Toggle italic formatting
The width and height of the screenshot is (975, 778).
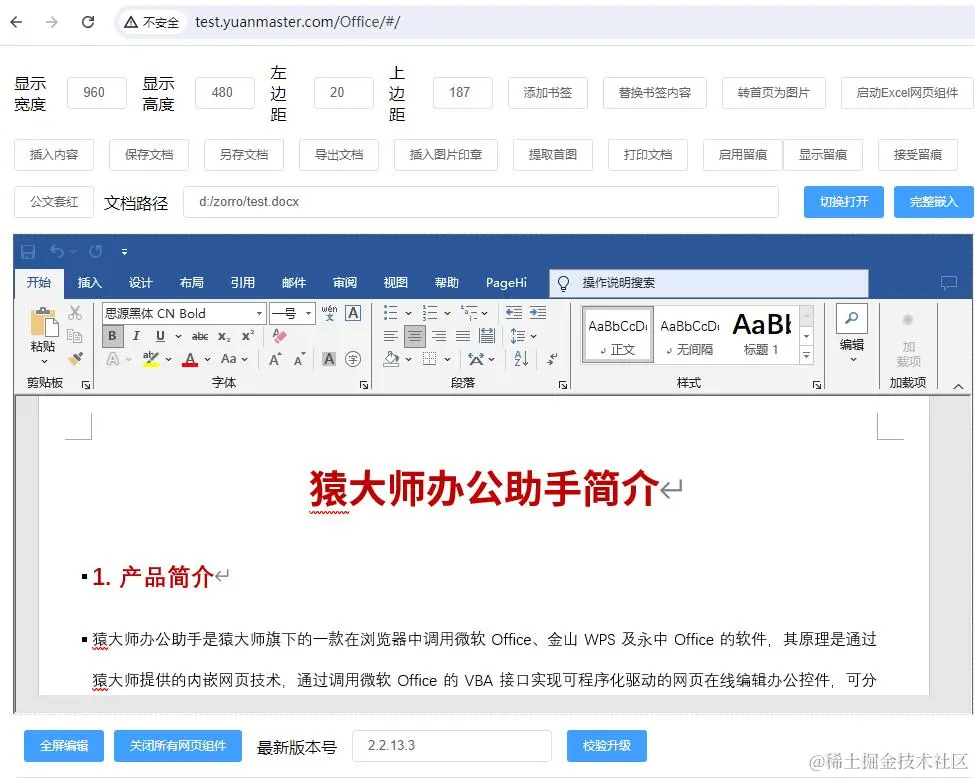[x=136, y=335]
